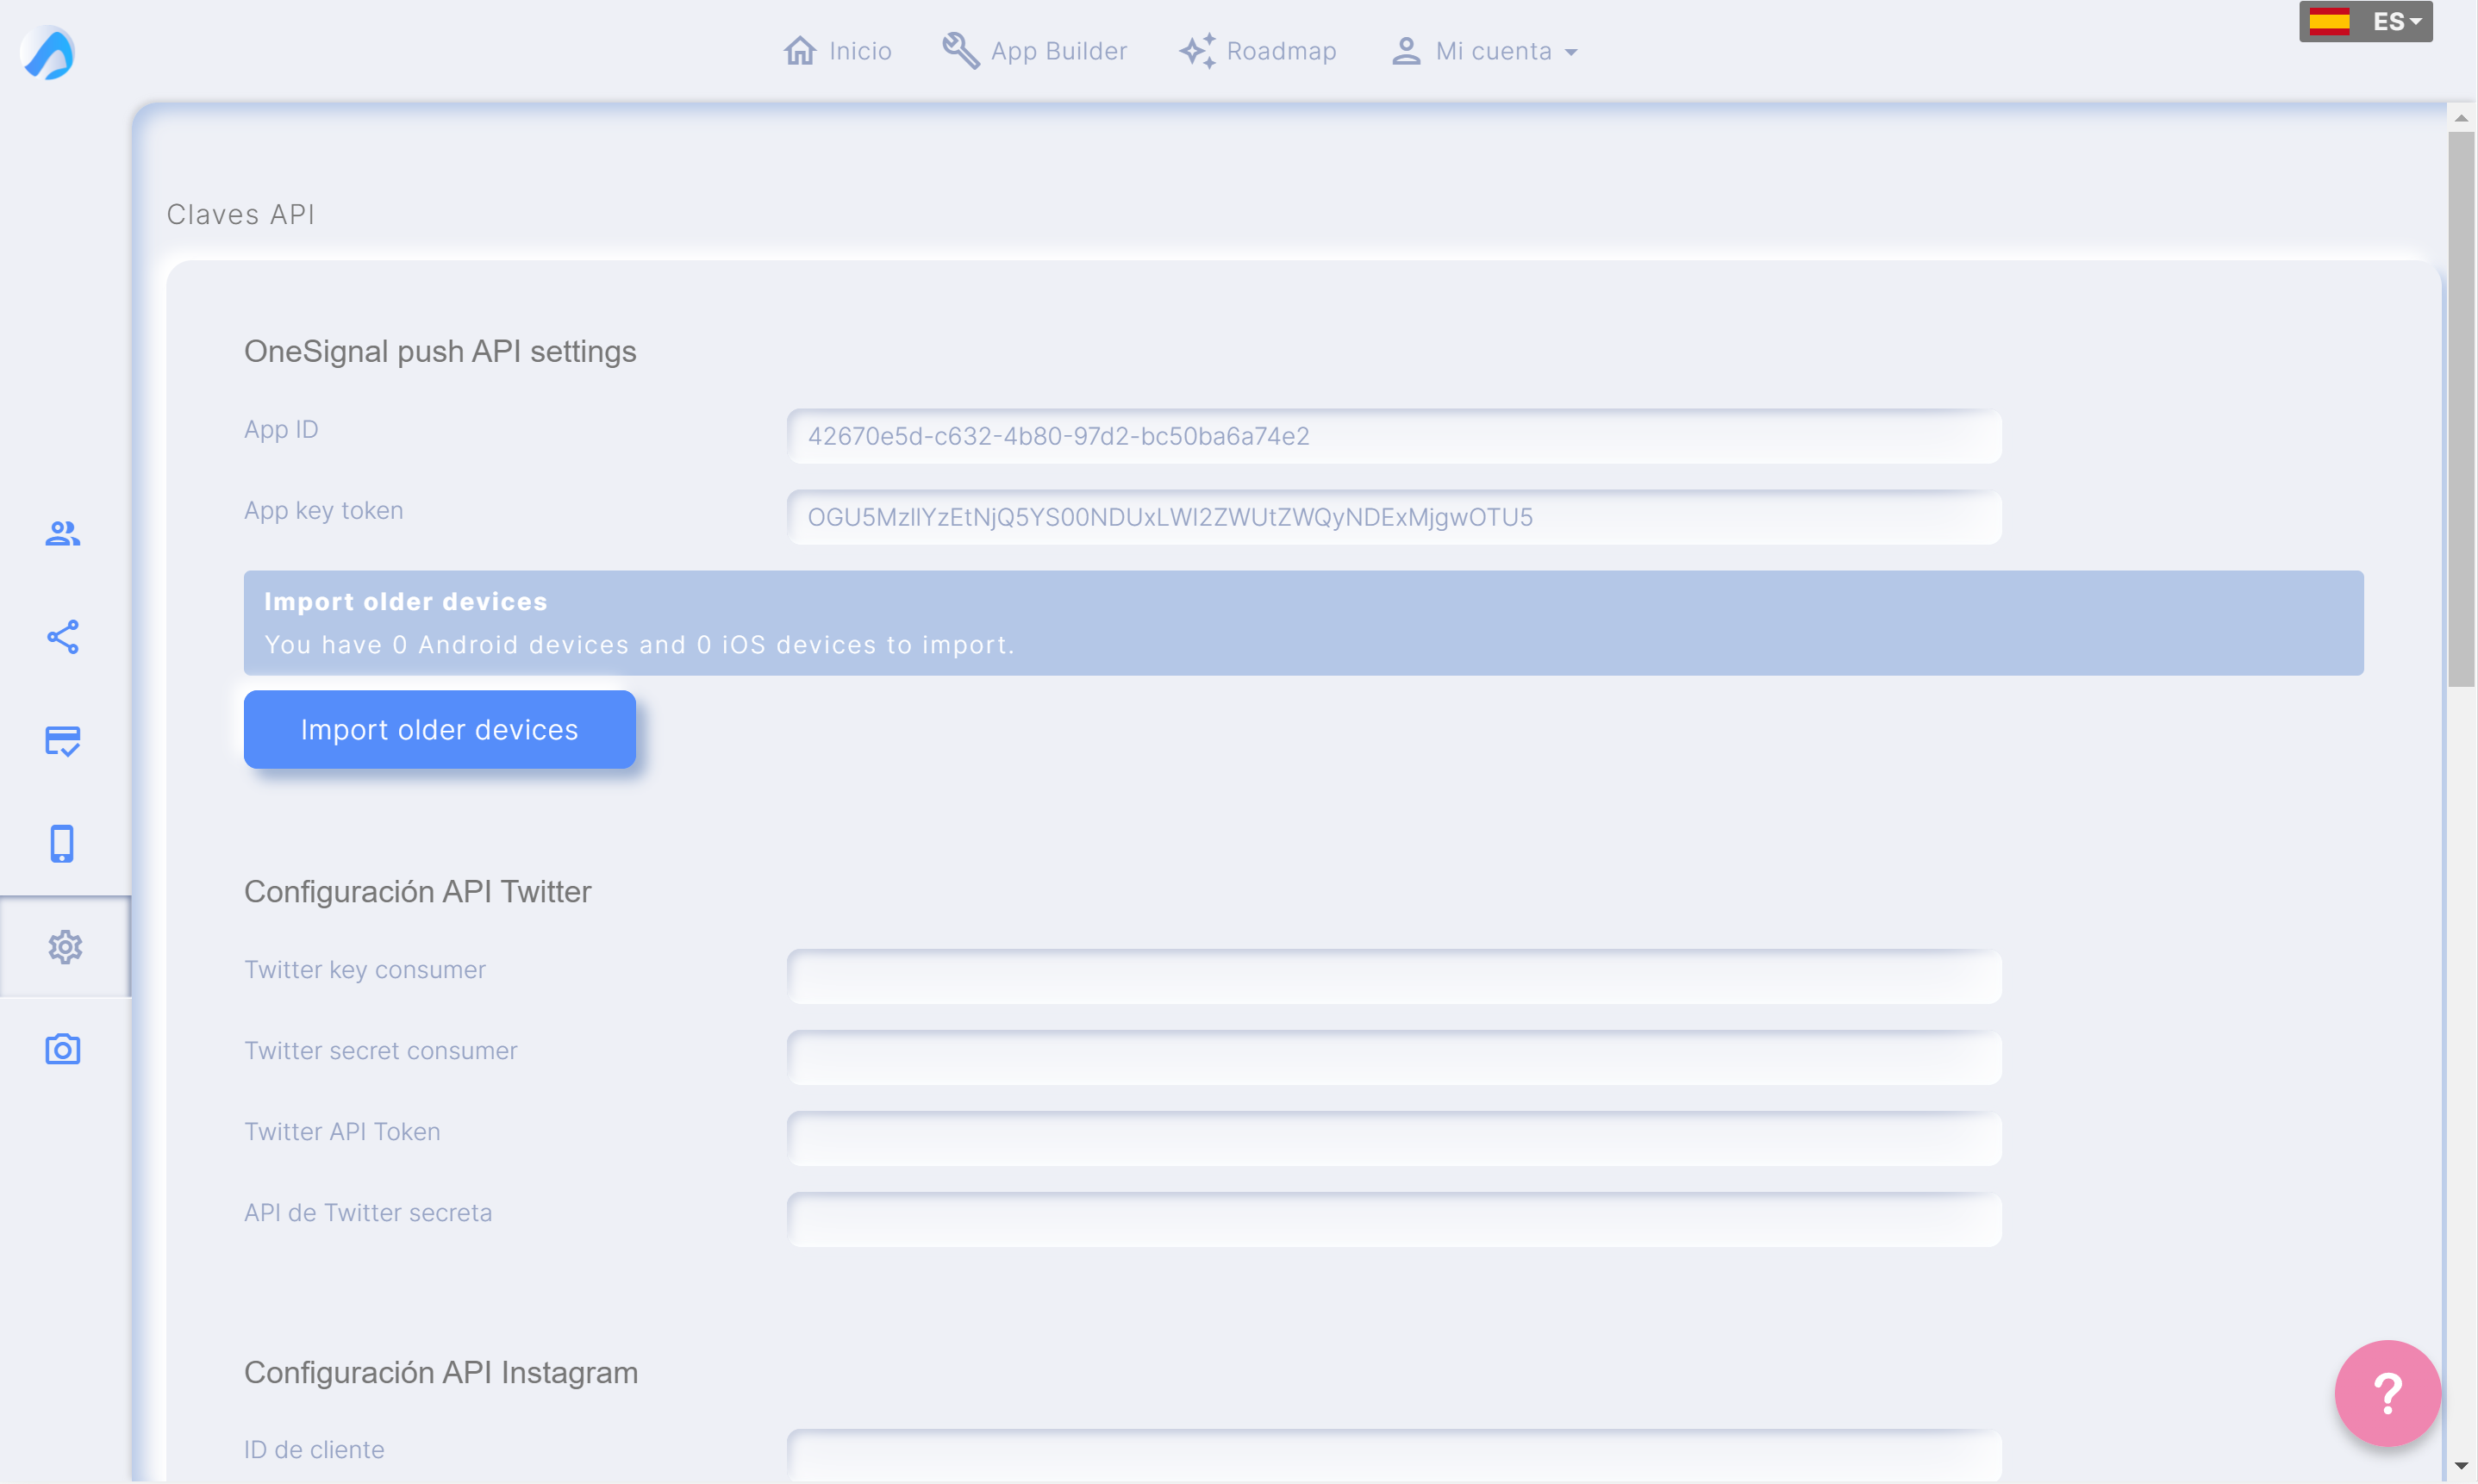Viewport: 2478px width, 1484px height.
Task: Focus the Twitter secret consumer field
Action: pyautogui.click(x=1394, y=1058)
